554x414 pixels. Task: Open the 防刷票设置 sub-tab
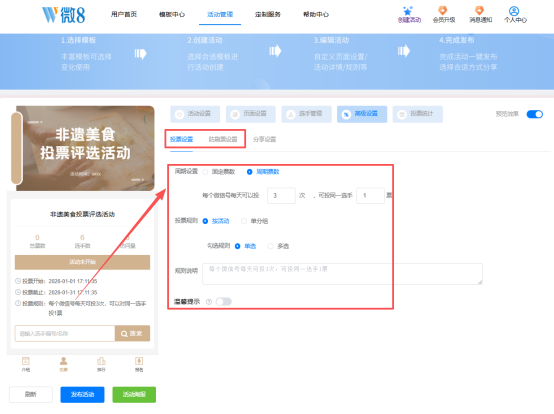pos(223,139)
